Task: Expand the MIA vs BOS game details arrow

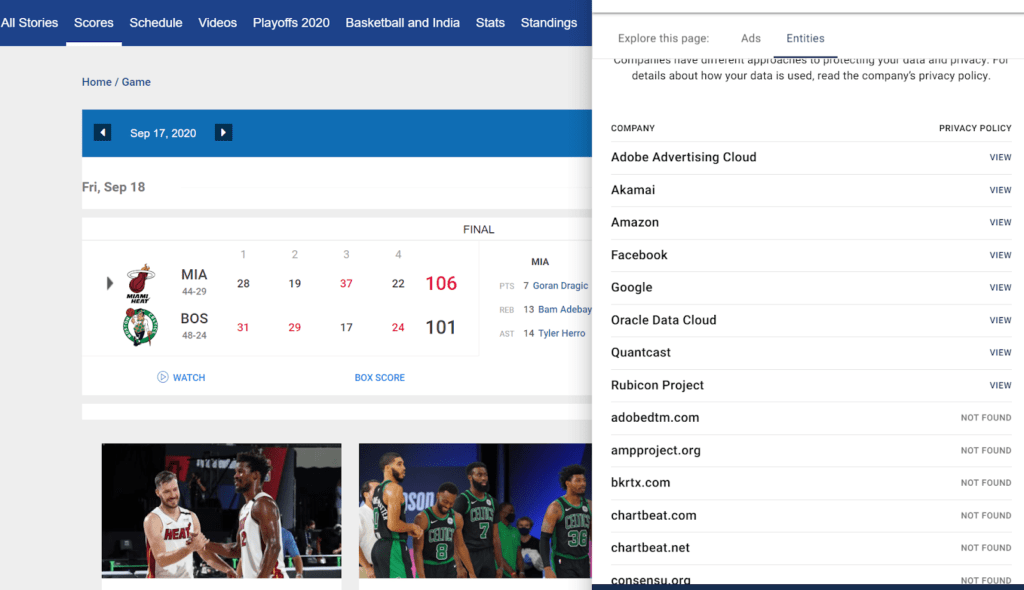Action: pos(110,283)
